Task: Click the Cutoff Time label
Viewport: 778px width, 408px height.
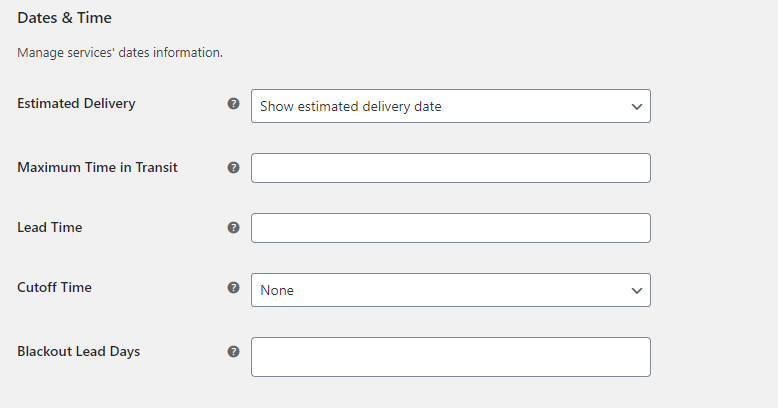Action: pos(55,287)
